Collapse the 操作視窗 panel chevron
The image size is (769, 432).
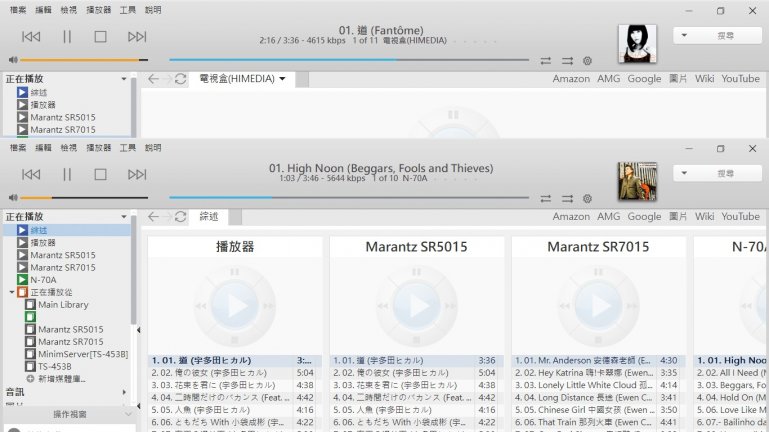click(128, 414)
